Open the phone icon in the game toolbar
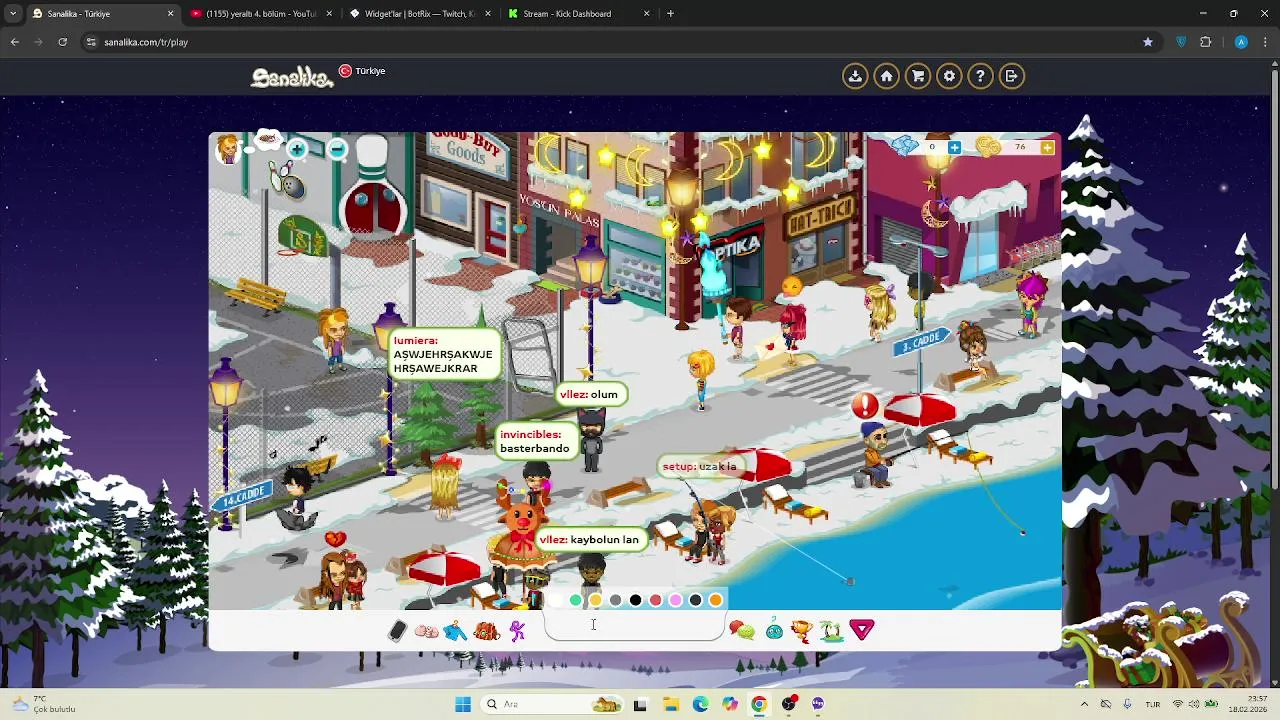Viewport: 1280px width, 720px height. click(x=397, y=630)
